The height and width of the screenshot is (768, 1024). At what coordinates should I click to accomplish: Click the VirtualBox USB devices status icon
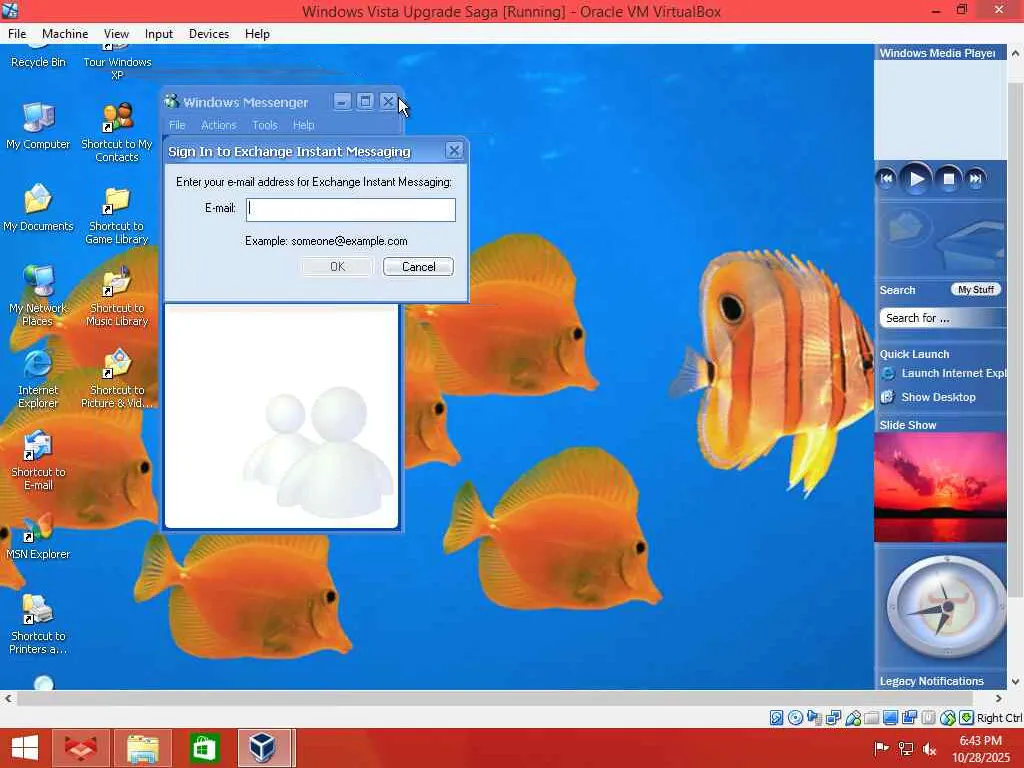pos(852,718)
